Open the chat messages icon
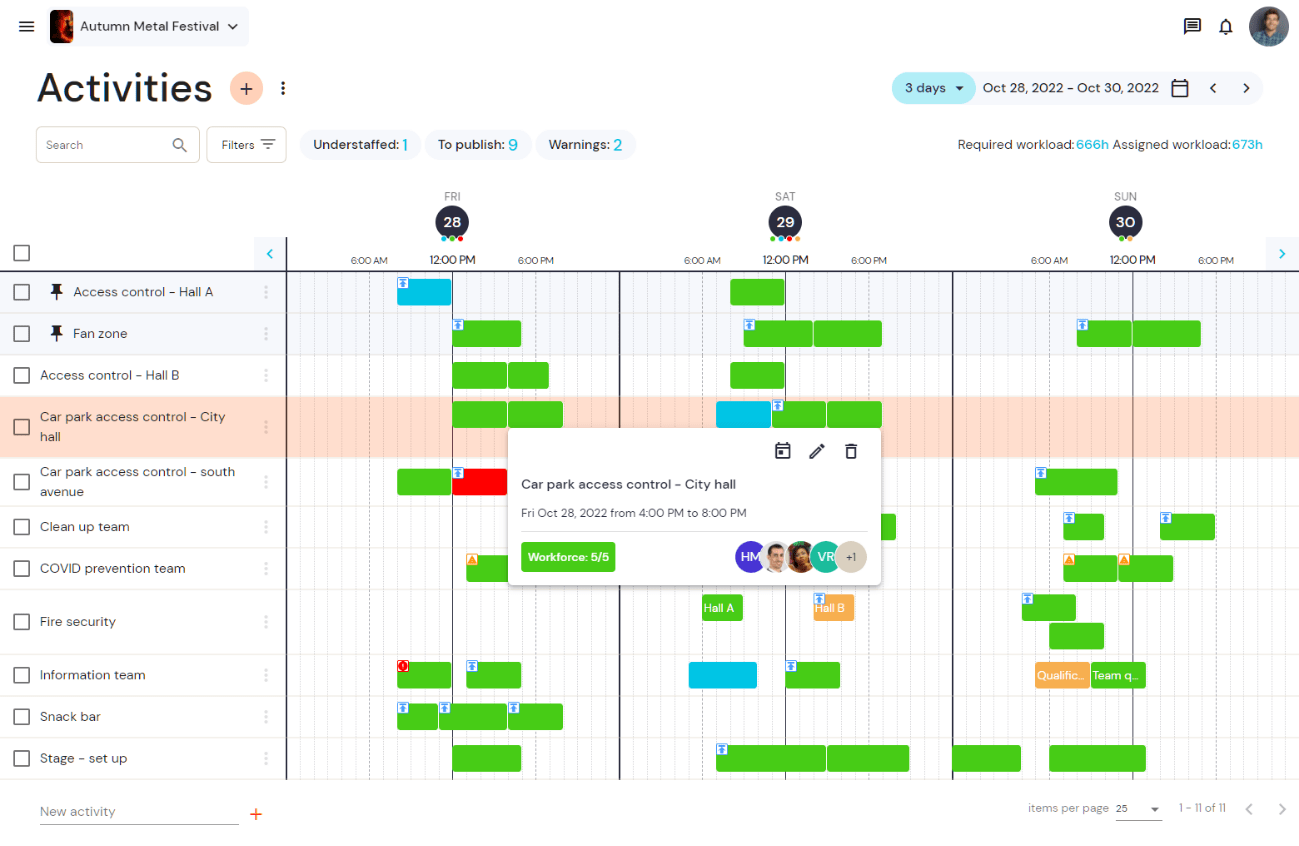 [x=1192, y=27]
